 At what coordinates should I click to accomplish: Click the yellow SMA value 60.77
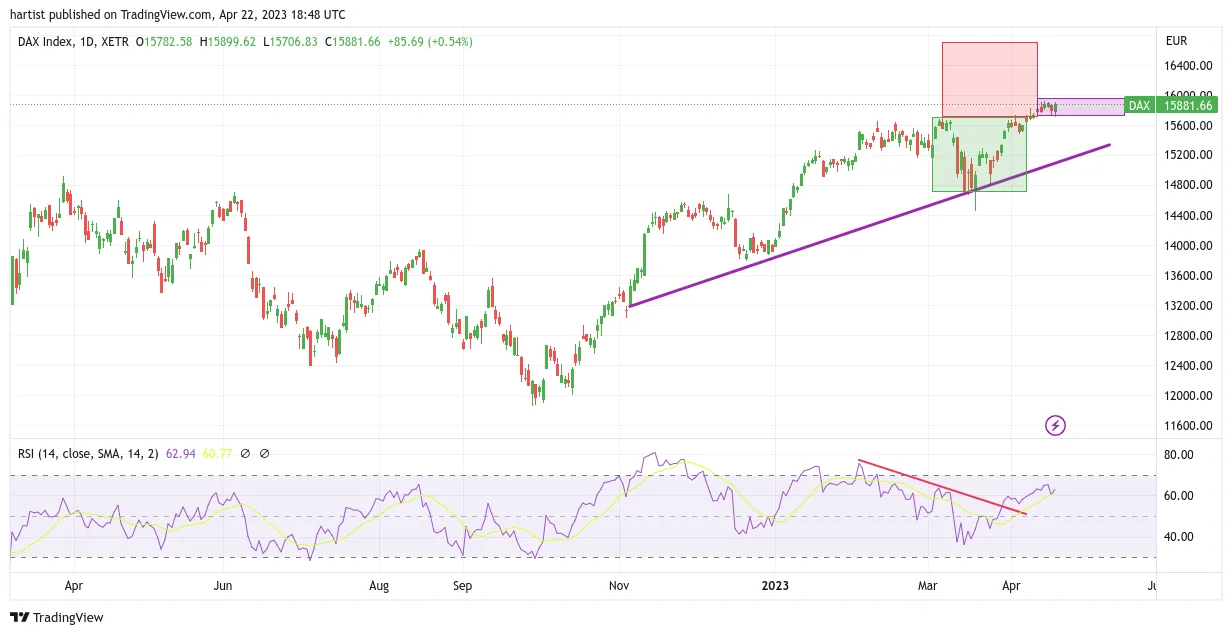click(219, 453)
